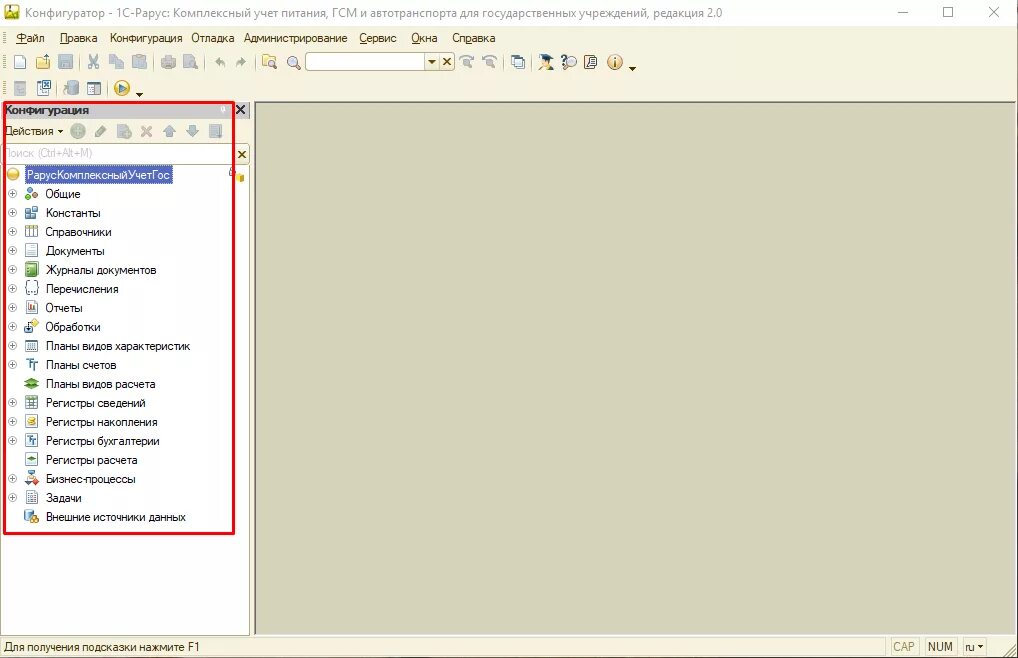1018x658 pixels.
Task: Click the Find next icon
Action: point(466,62)
